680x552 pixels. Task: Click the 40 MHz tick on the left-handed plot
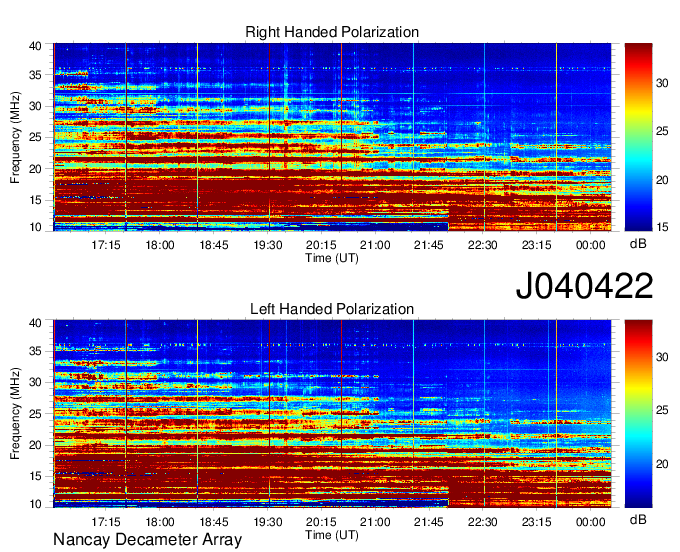pyautogui.click(x=35, y=323)
